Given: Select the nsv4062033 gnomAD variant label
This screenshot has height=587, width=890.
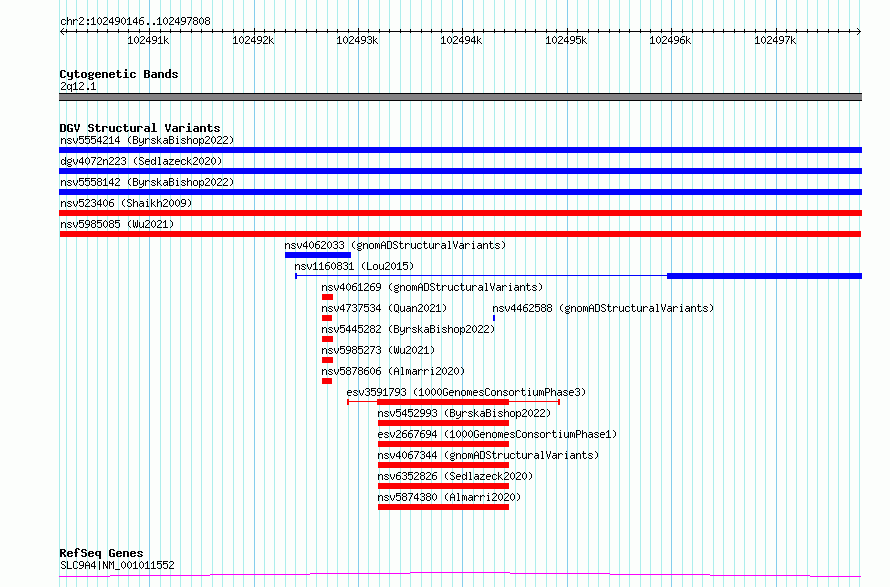Looking at the screenshot, I should [395, 245].
